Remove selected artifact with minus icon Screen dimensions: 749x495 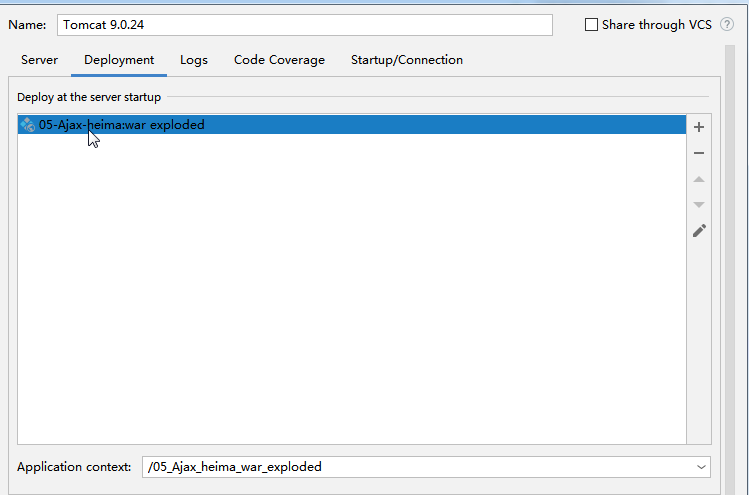(x=699, y=153)
